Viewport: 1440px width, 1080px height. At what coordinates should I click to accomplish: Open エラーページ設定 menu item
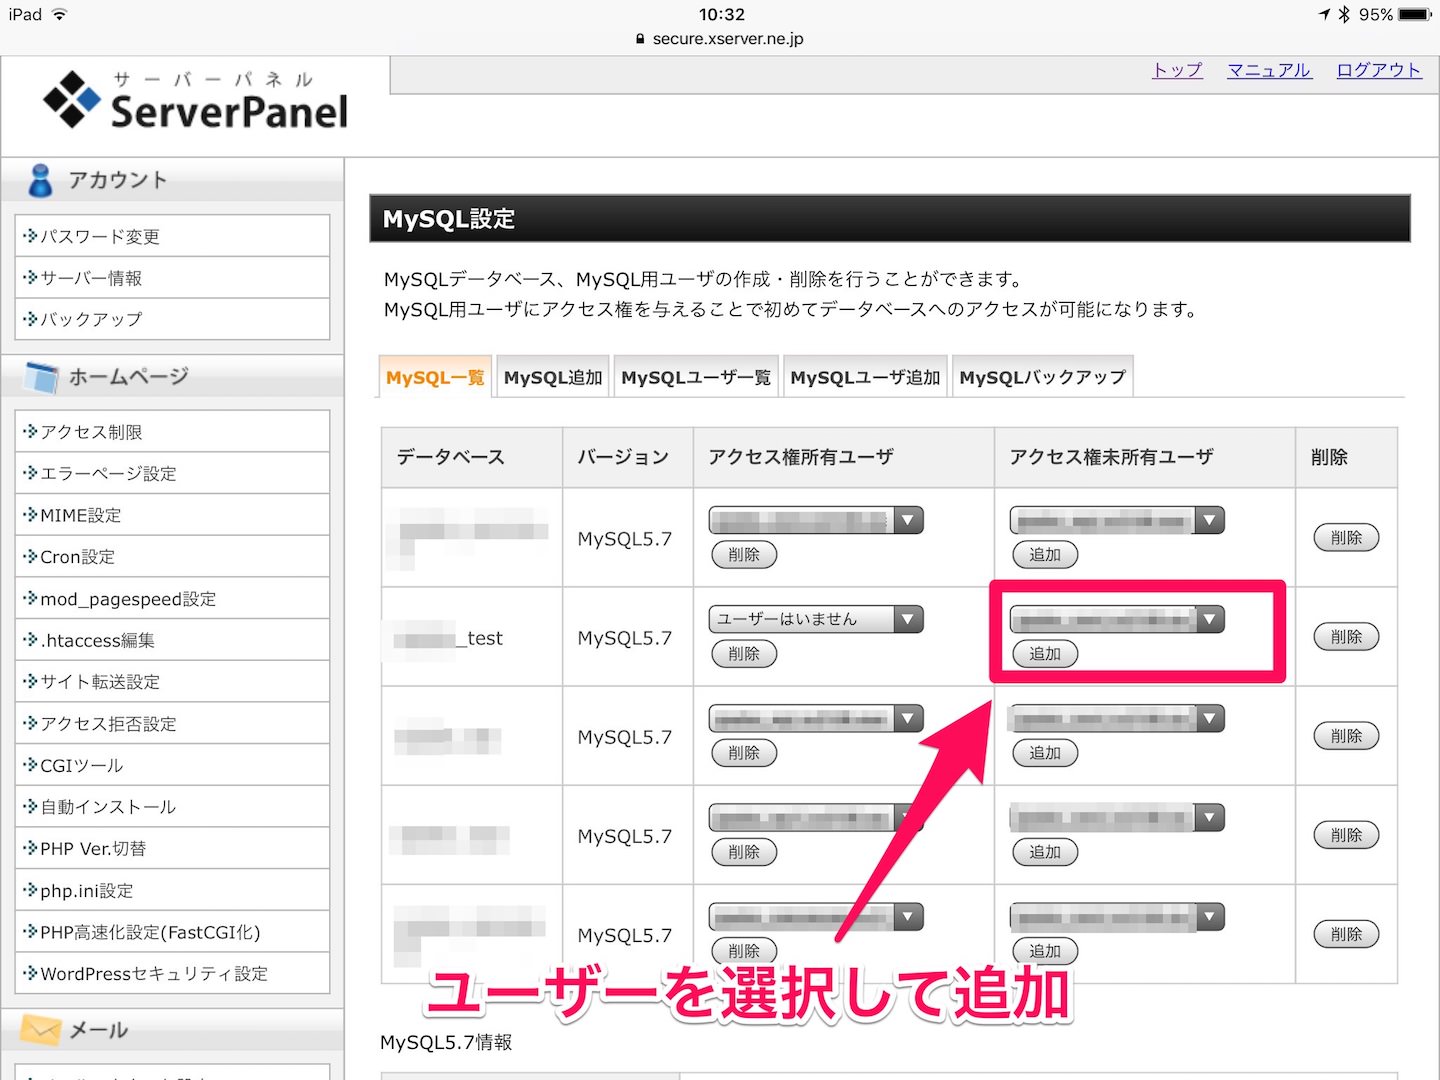pos(172,473)
